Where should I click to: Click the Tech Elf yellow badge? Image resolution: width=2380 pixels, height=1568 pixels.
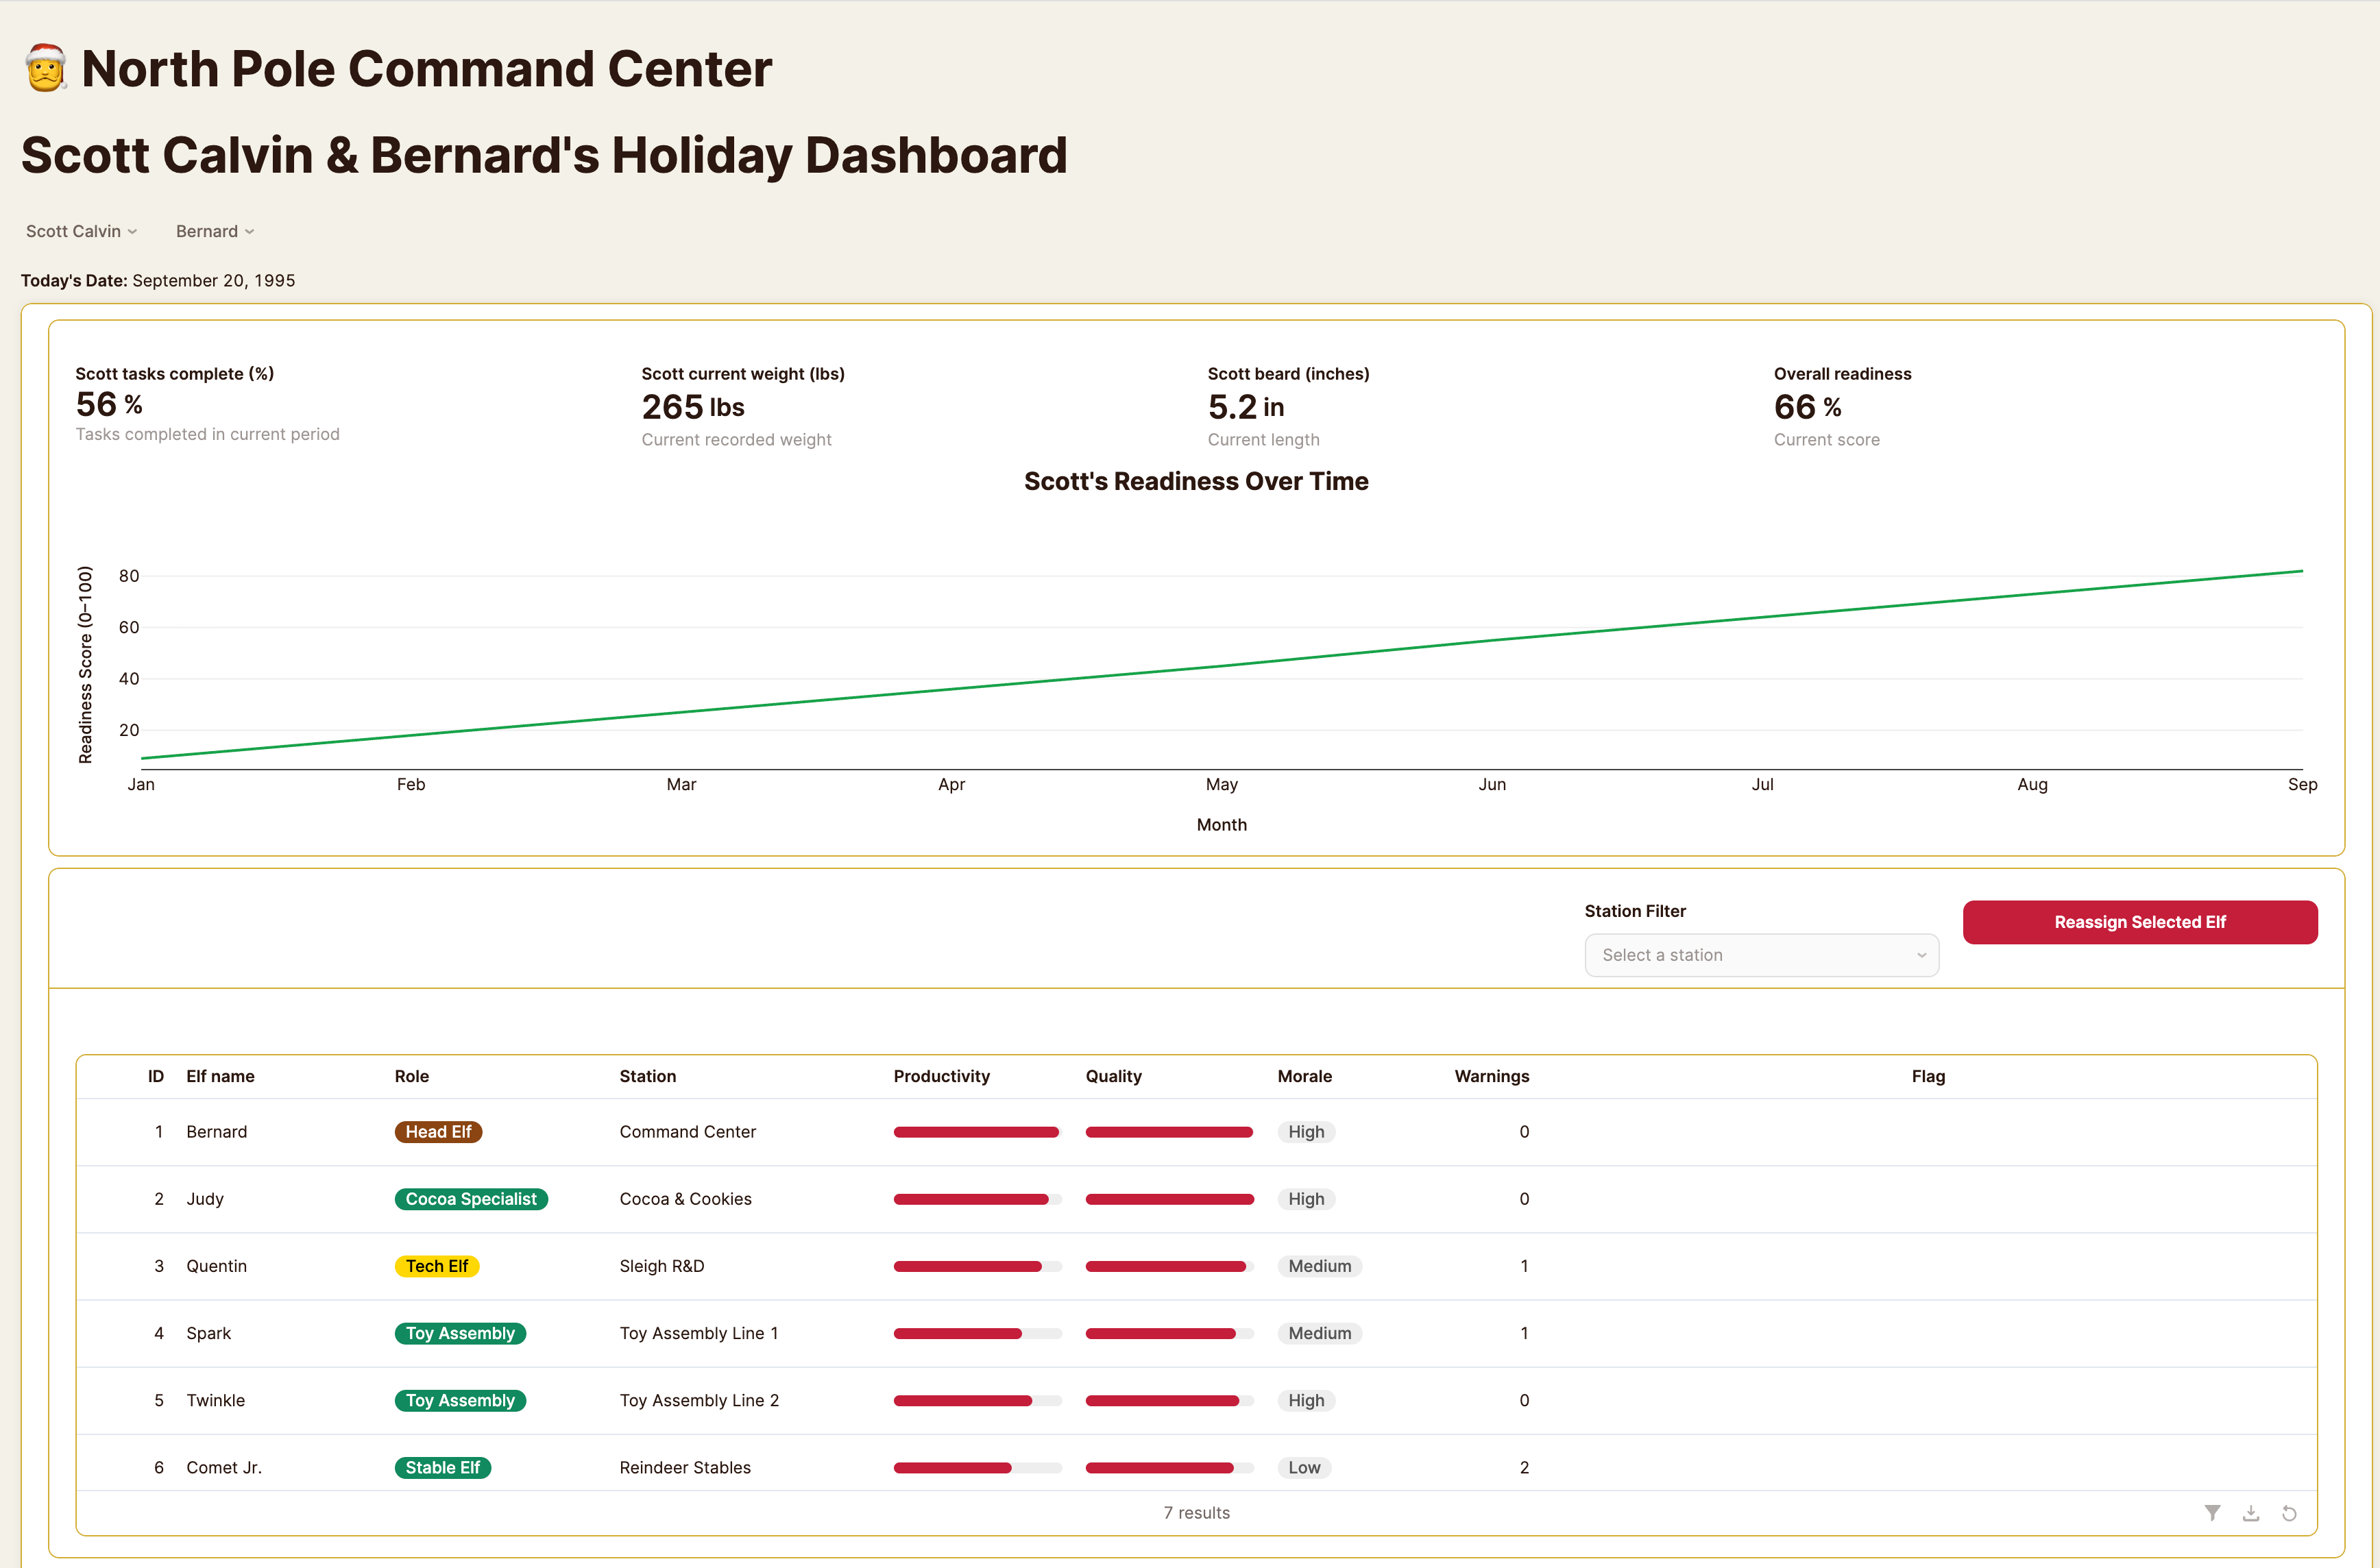click(x=437, y=1266)
